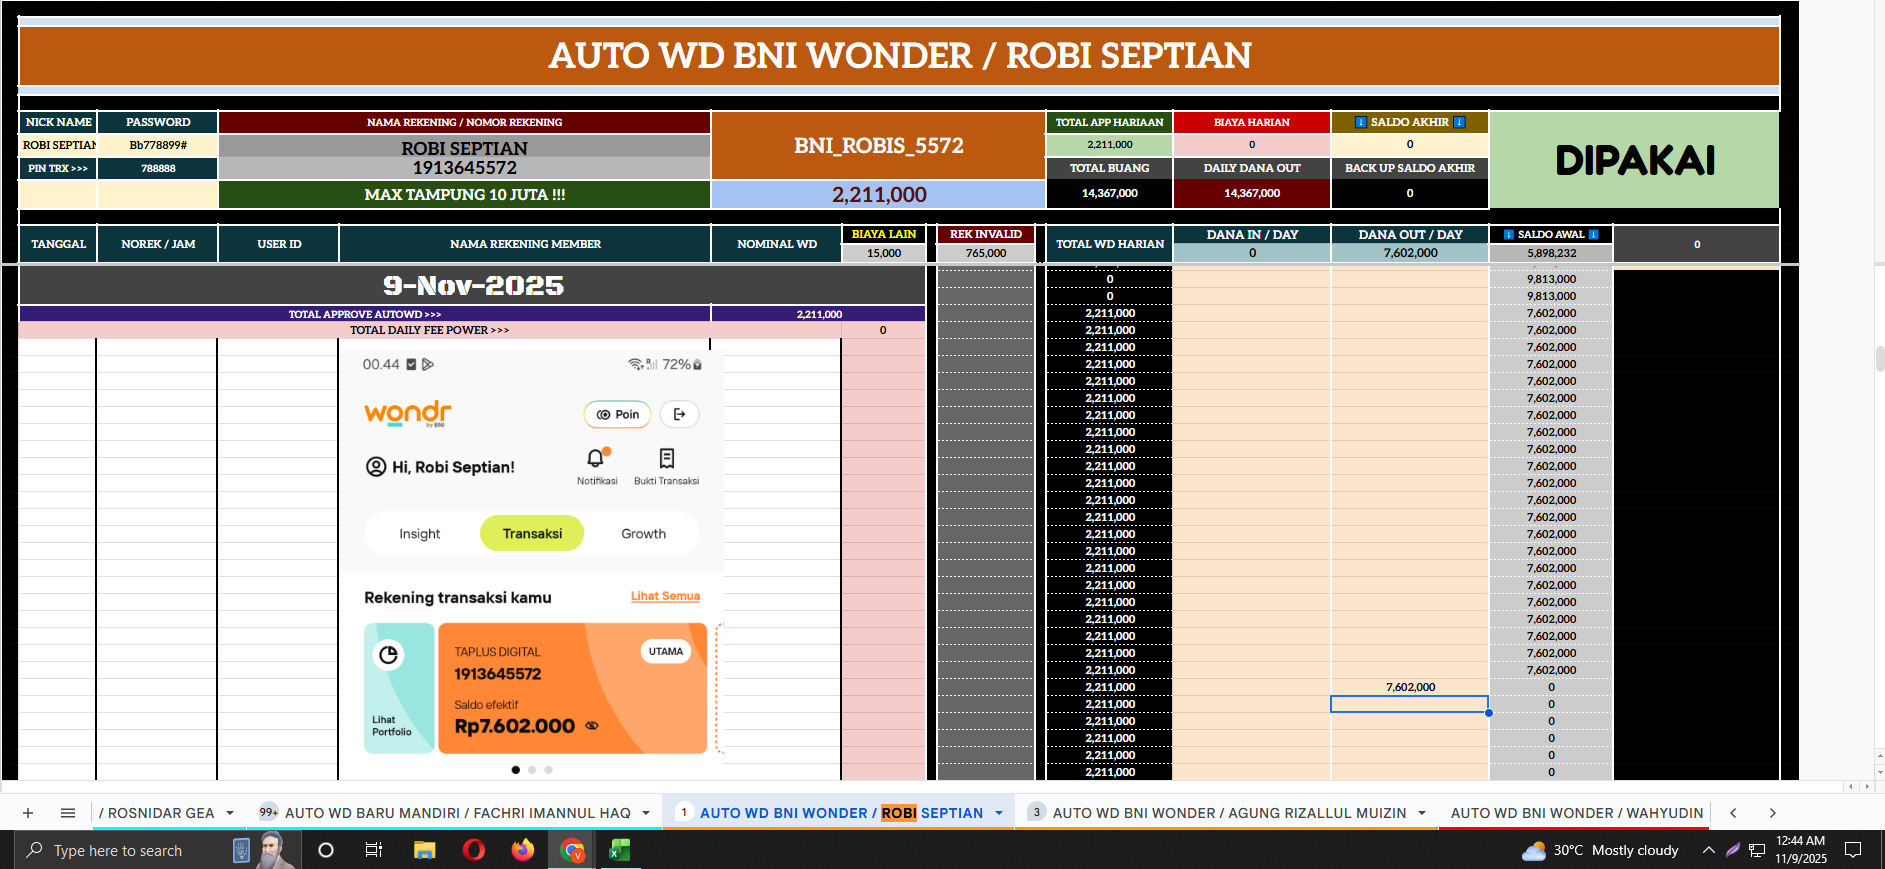Select the DAILY DANA OUT header cell
The image size is (1885, 869).
(x=1252, y=168)
